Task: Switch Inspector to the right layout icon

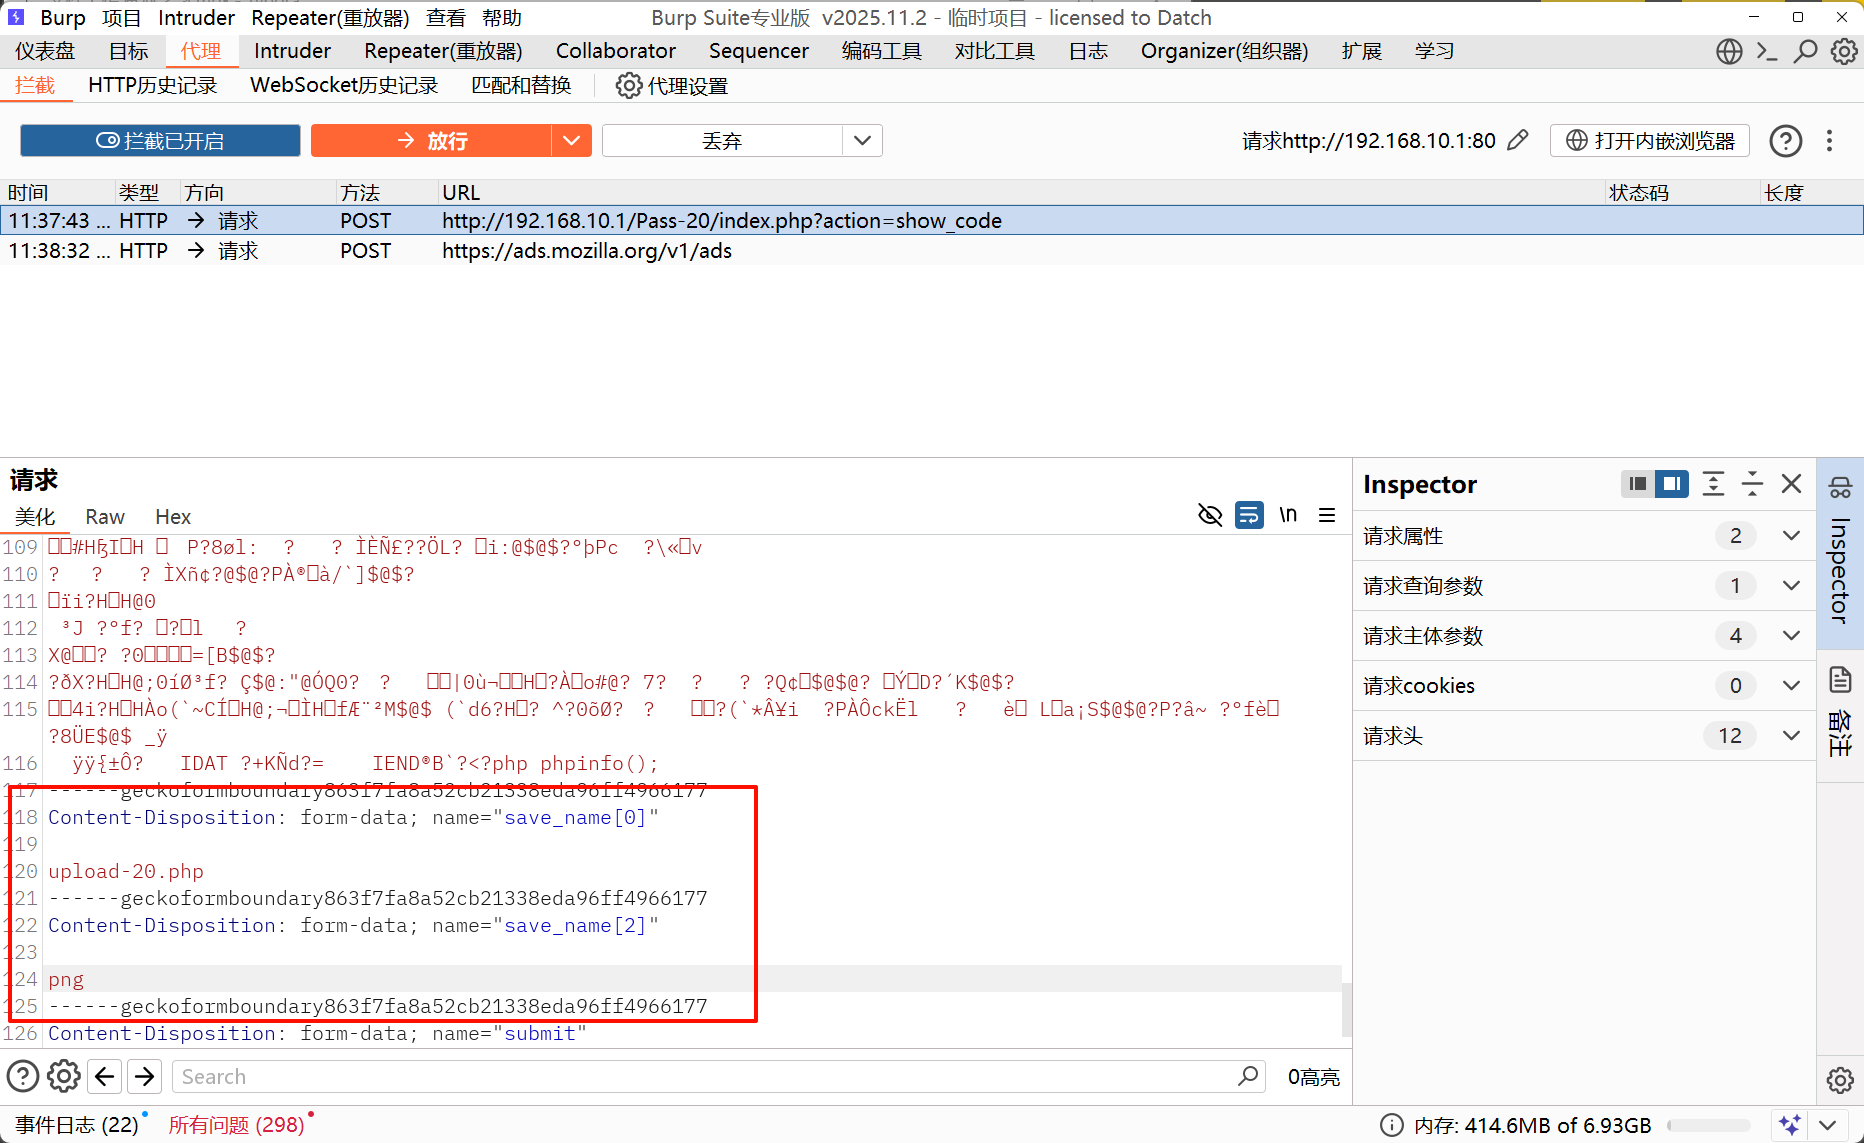Action: pyautogui.click(x=1672, y=484)
